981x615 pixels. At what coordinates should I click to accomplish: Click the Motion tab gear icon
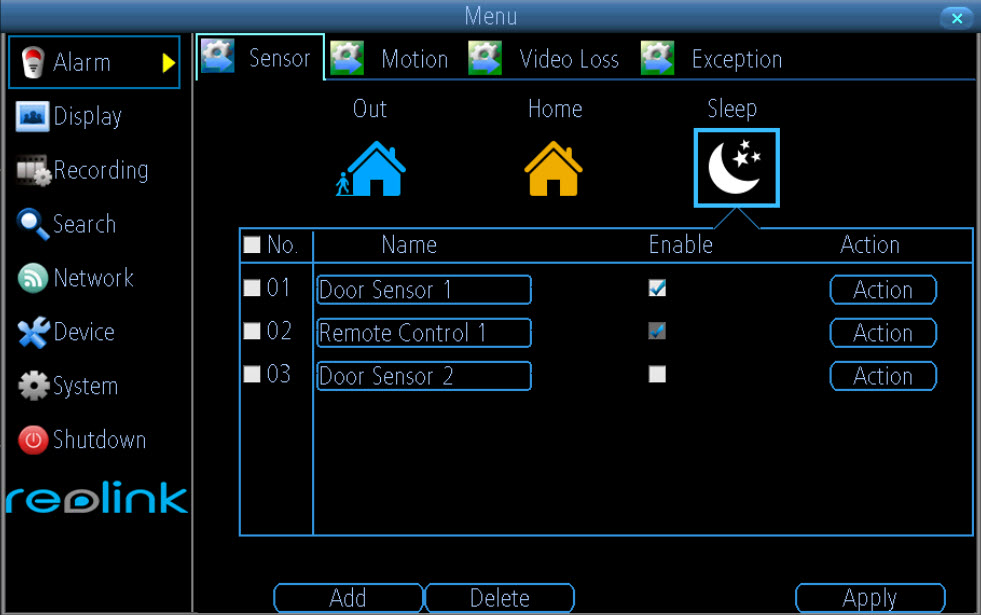347,58
